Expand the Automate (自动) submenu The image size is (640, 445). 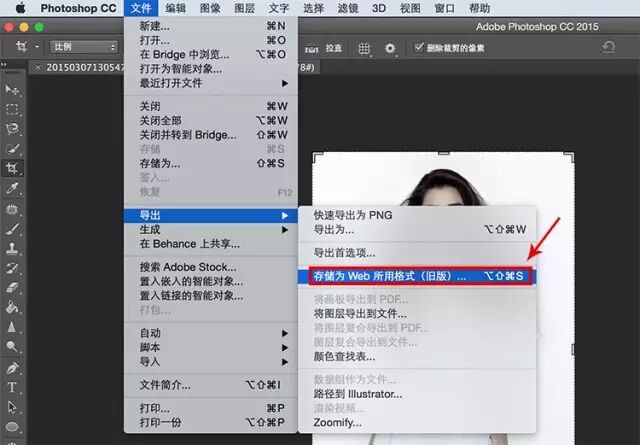pyautogui.click(x=284, y=333)
